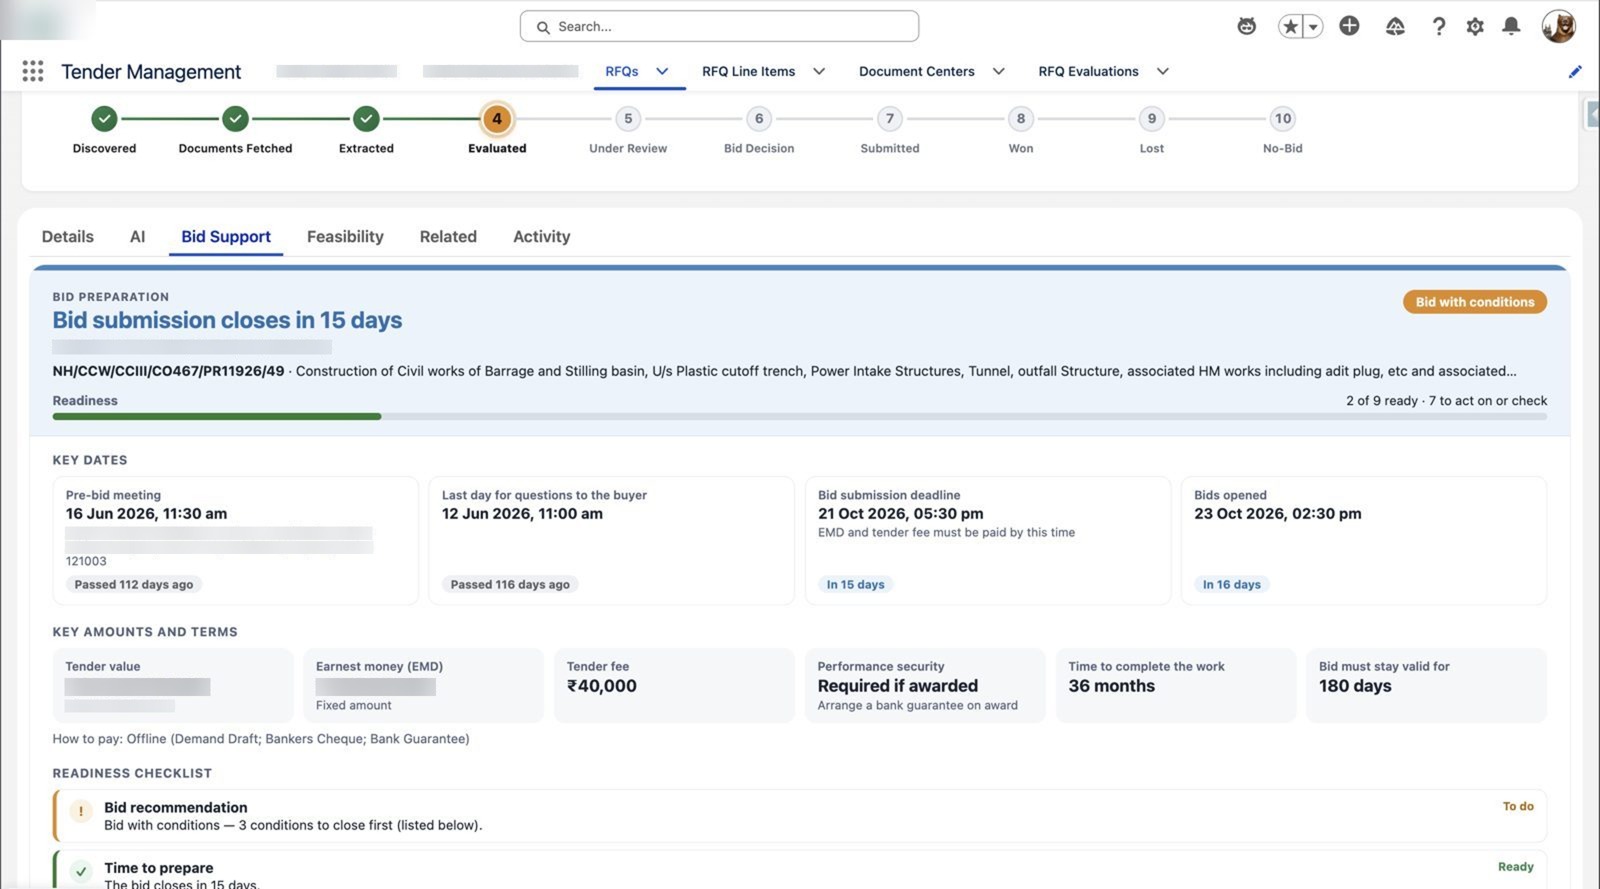Open the RFQ Line Items tab

pyautogui.click(x=748, y=71)
